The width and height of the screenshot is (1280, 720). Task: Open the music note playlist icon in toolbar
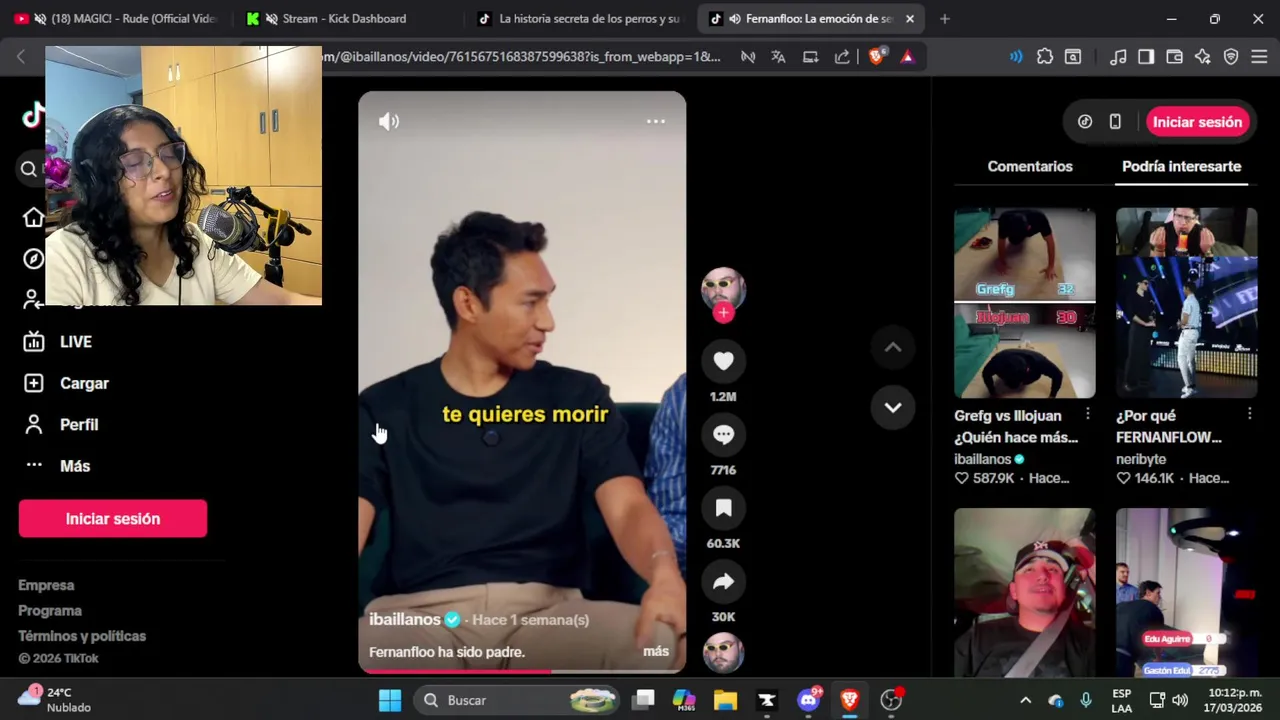tap(1118, 57)
